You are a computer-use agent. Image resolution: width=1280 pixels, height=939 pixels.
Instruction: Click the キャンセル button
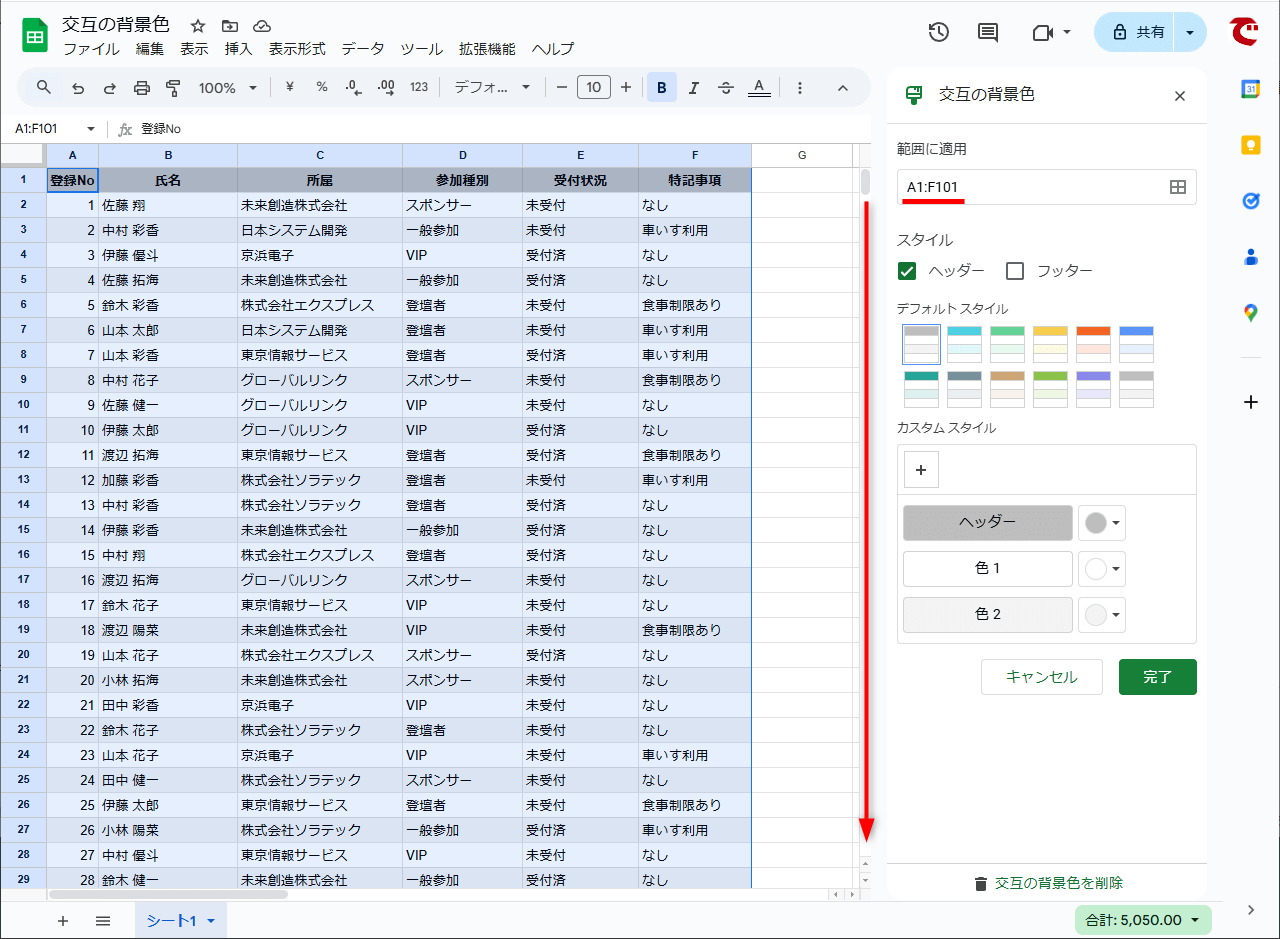click(x=1041, y=677)
